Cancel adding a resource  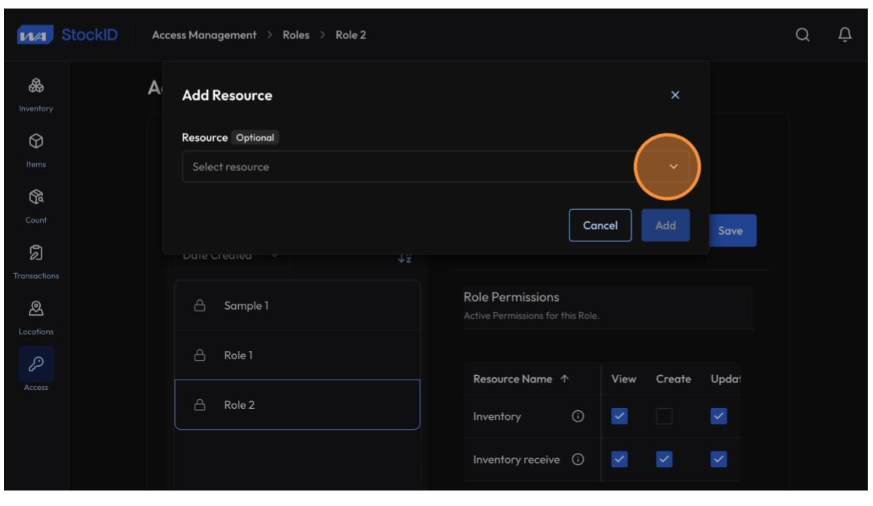600,225
